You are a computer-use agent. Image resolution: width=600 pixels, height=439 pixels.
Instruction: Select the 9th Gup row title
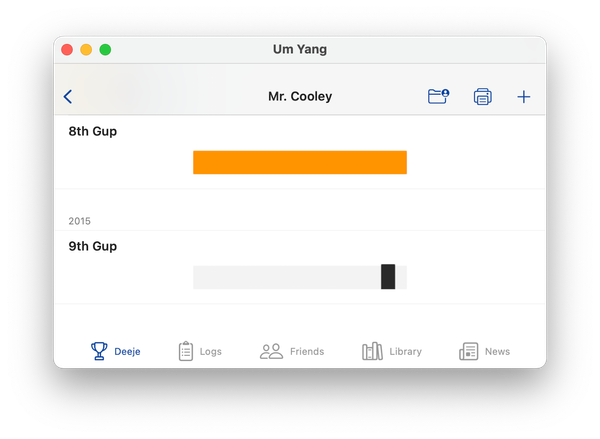pyautogui.click(x=93, y=246)
